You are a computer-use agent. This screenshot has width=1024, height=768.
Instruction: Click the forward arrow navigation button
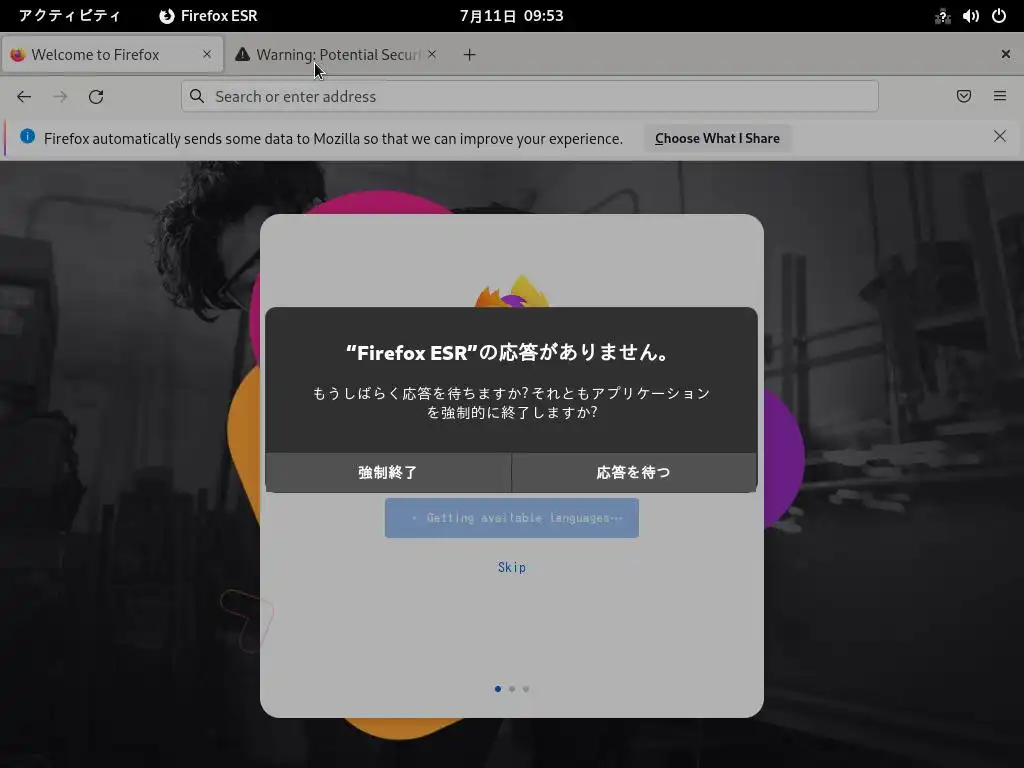(x=60, y=97)
